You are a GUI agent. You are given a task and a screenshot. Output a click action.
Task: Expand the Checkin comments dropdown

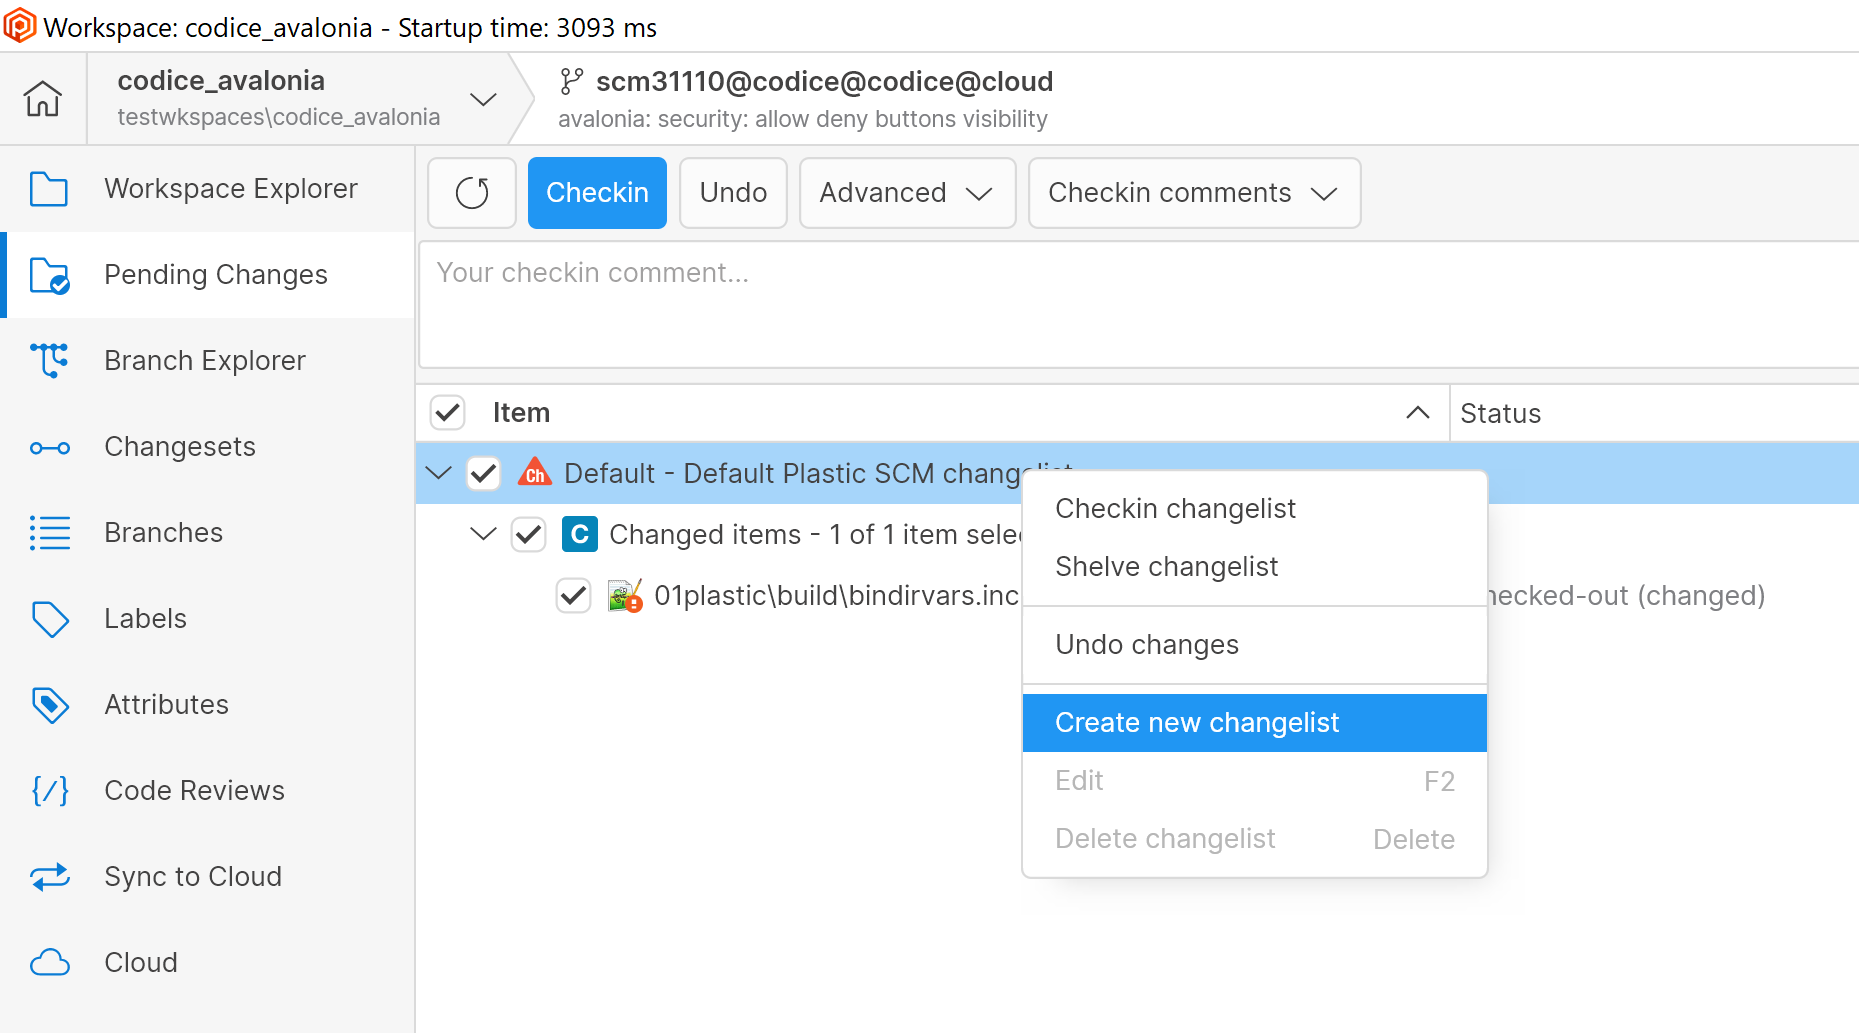click(1193, 192)
